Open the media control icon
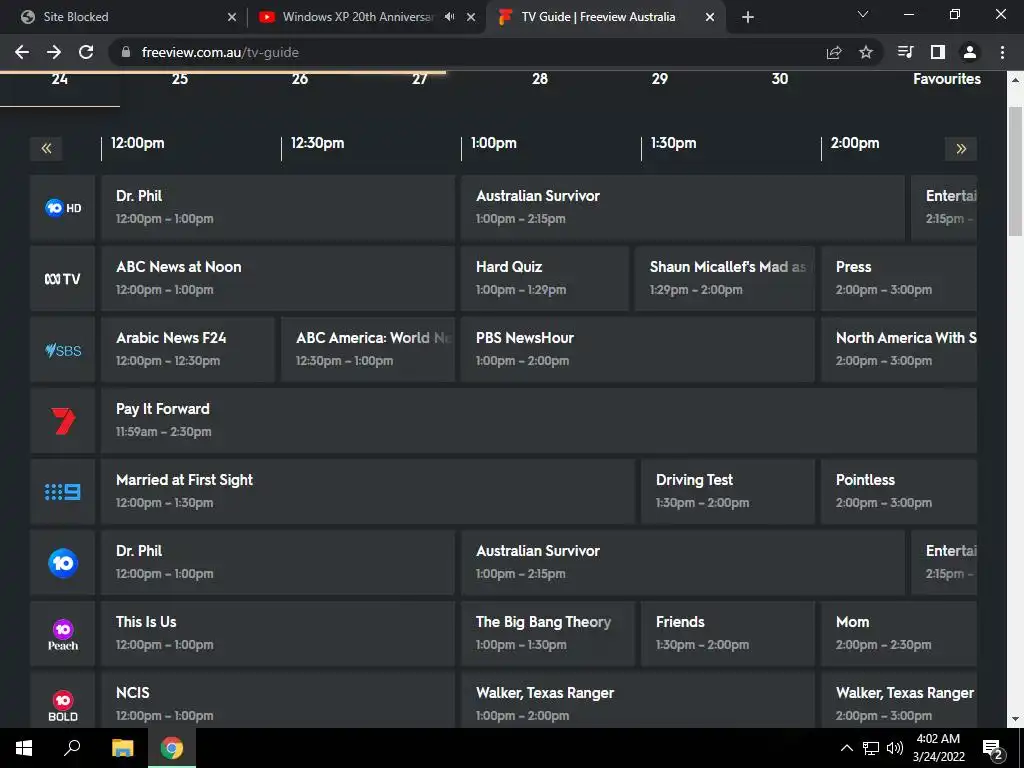Viewport: 1024px width, 768px height. [905, 52]
